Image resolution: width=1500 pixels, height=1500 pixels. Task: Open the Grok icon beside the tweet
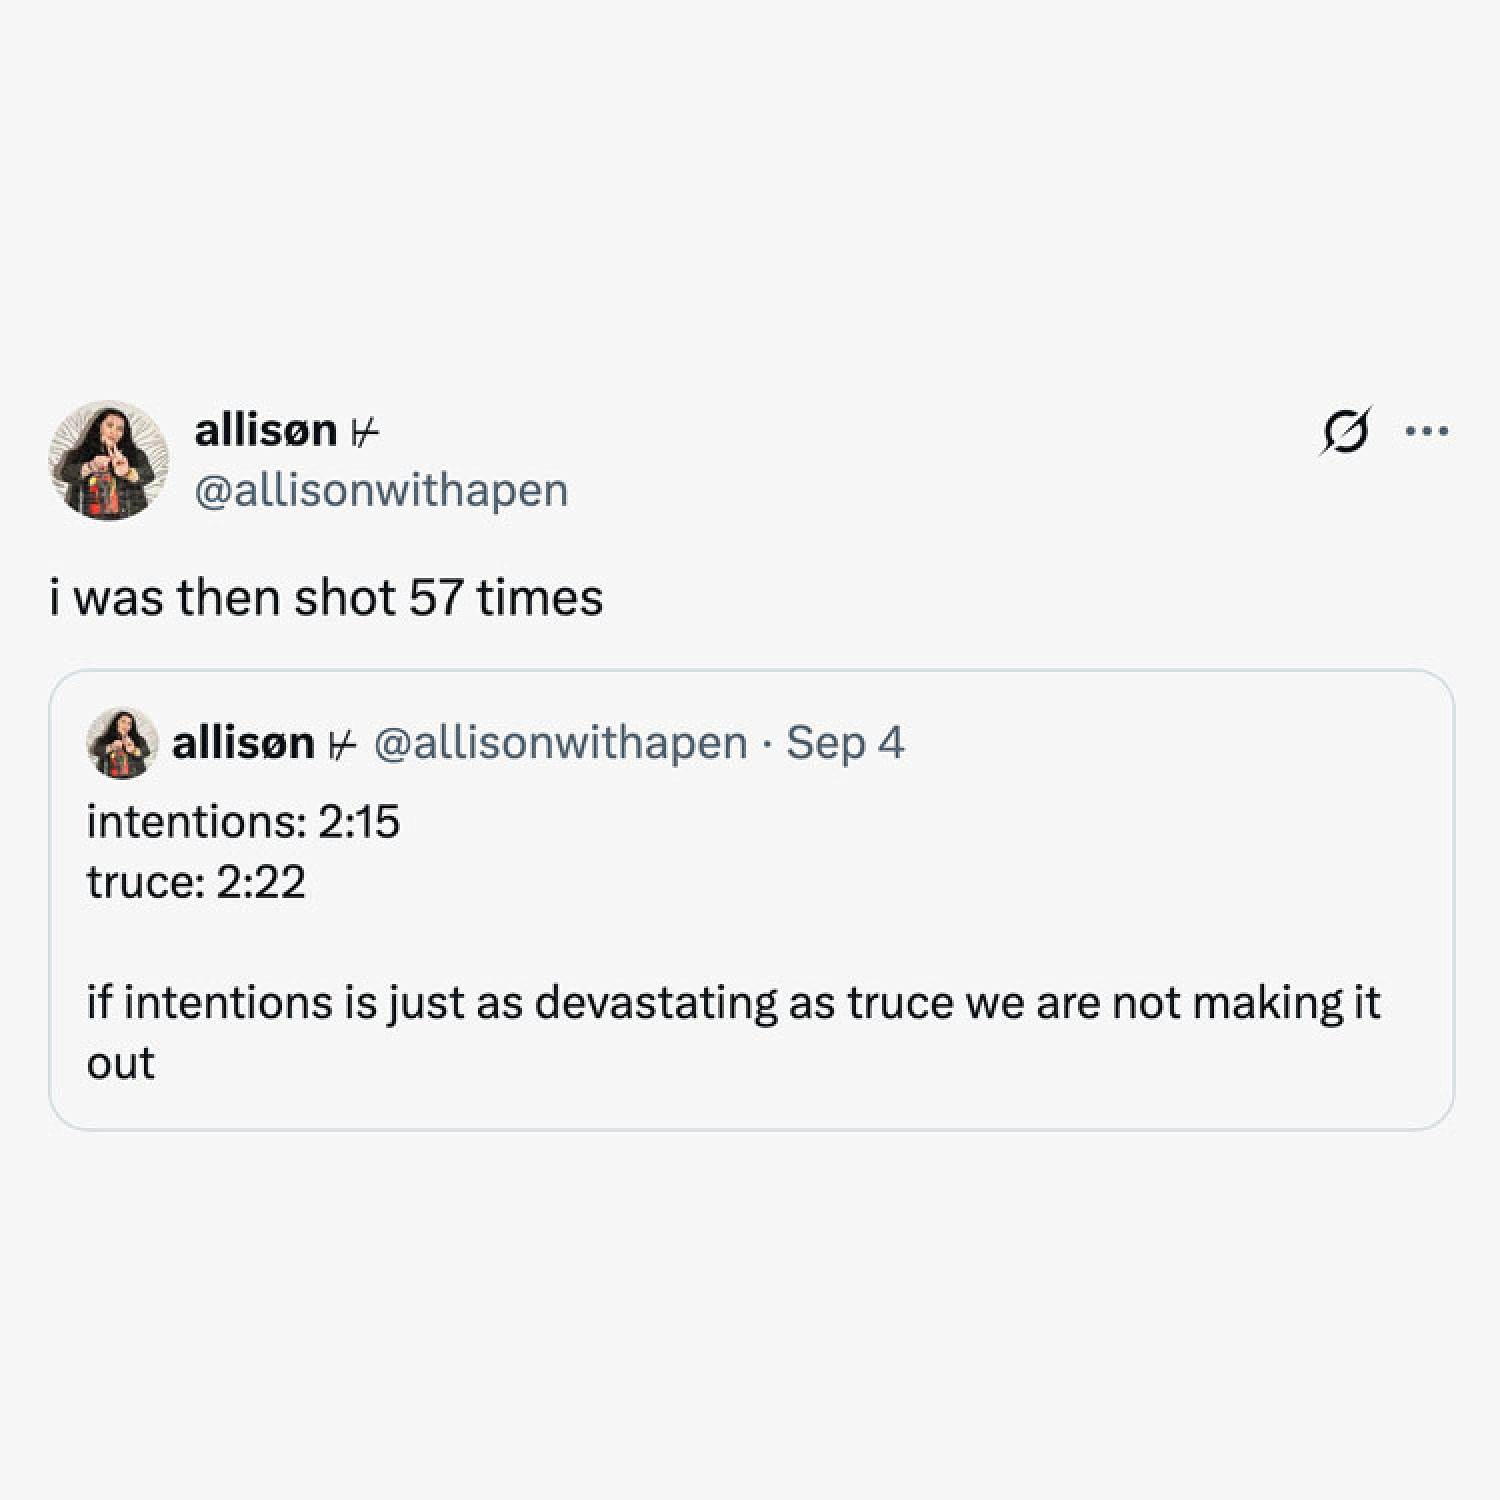[x=1345, y=432]
